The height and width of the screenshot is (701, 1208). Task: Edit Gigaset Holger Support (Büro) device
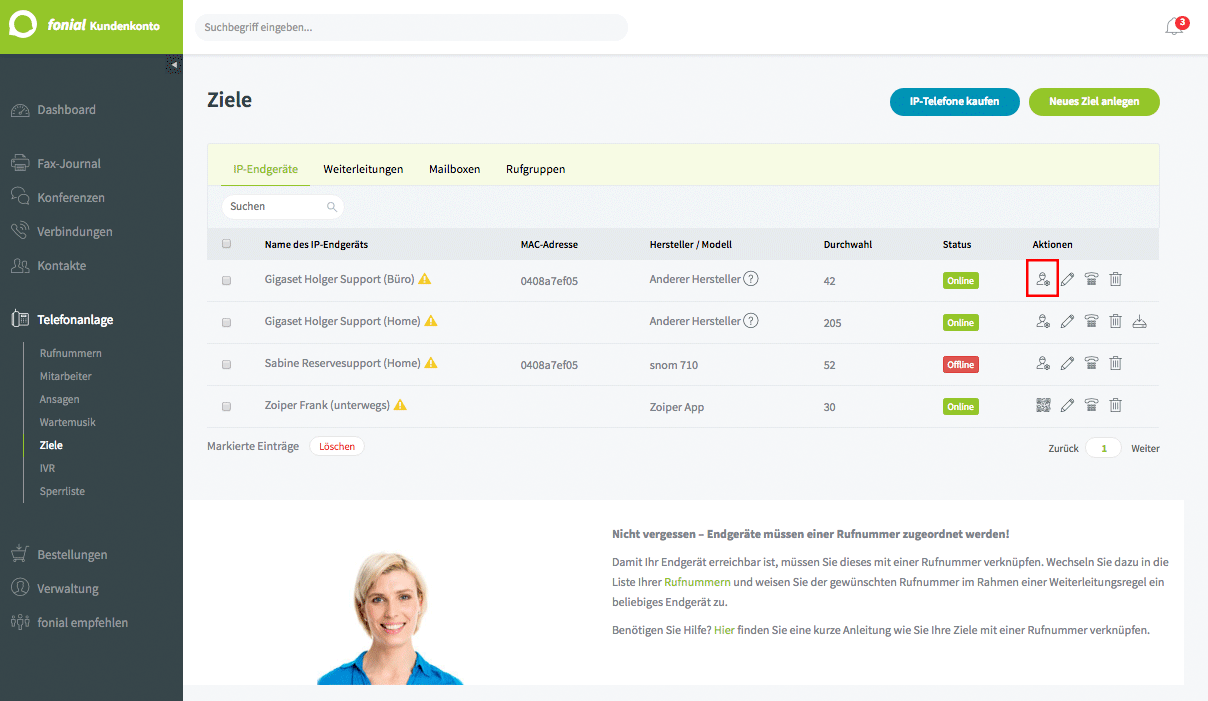point(1067,280)
